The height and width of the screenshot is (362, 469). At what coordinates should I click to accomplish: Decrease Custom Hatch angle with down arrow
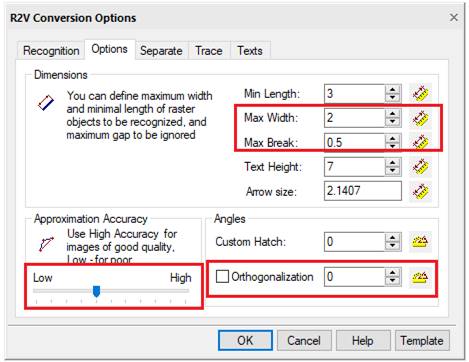point(393,246)
